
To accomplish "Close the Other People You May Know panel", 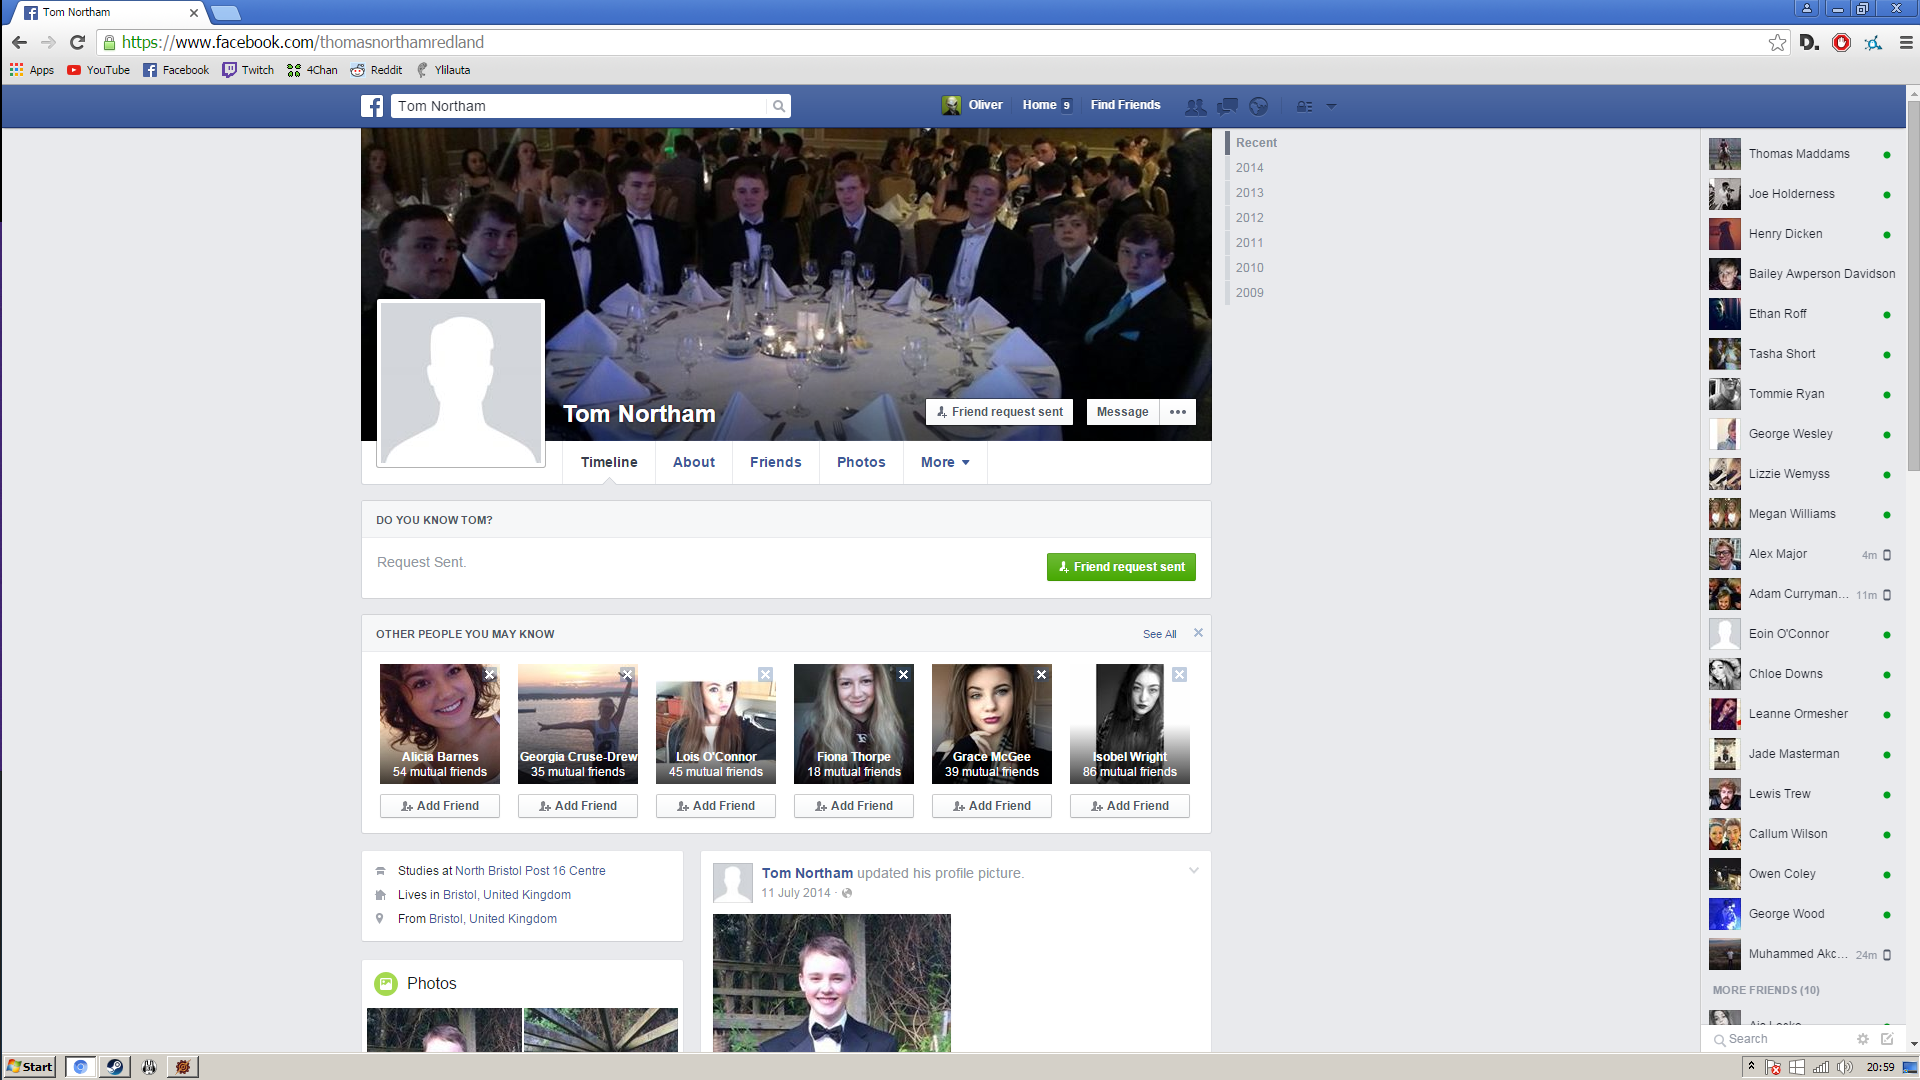I will [x=1198, y=633].
